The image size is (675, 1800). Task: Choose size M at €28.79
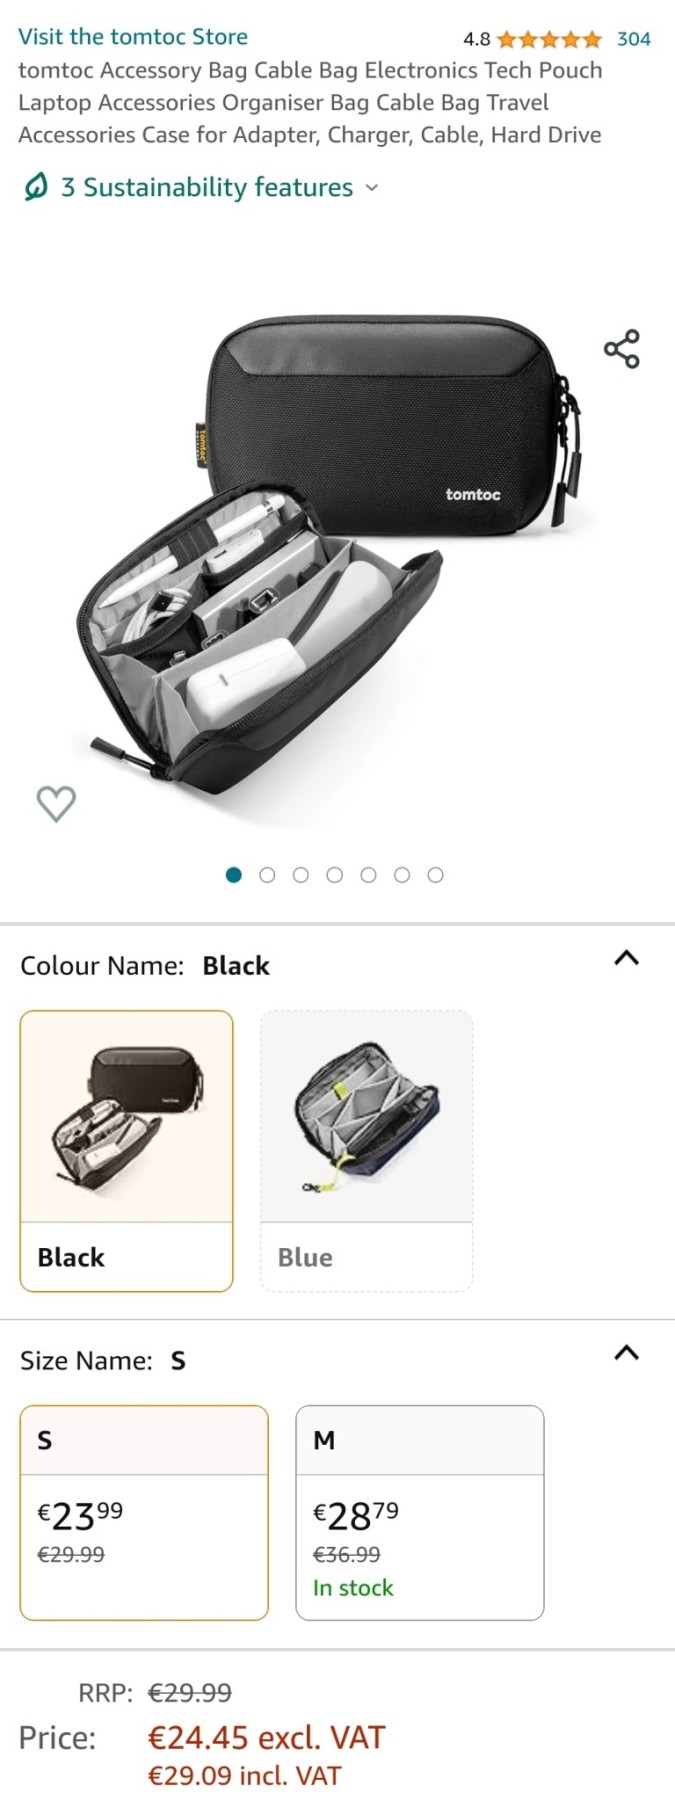[x=420, y=1512]
